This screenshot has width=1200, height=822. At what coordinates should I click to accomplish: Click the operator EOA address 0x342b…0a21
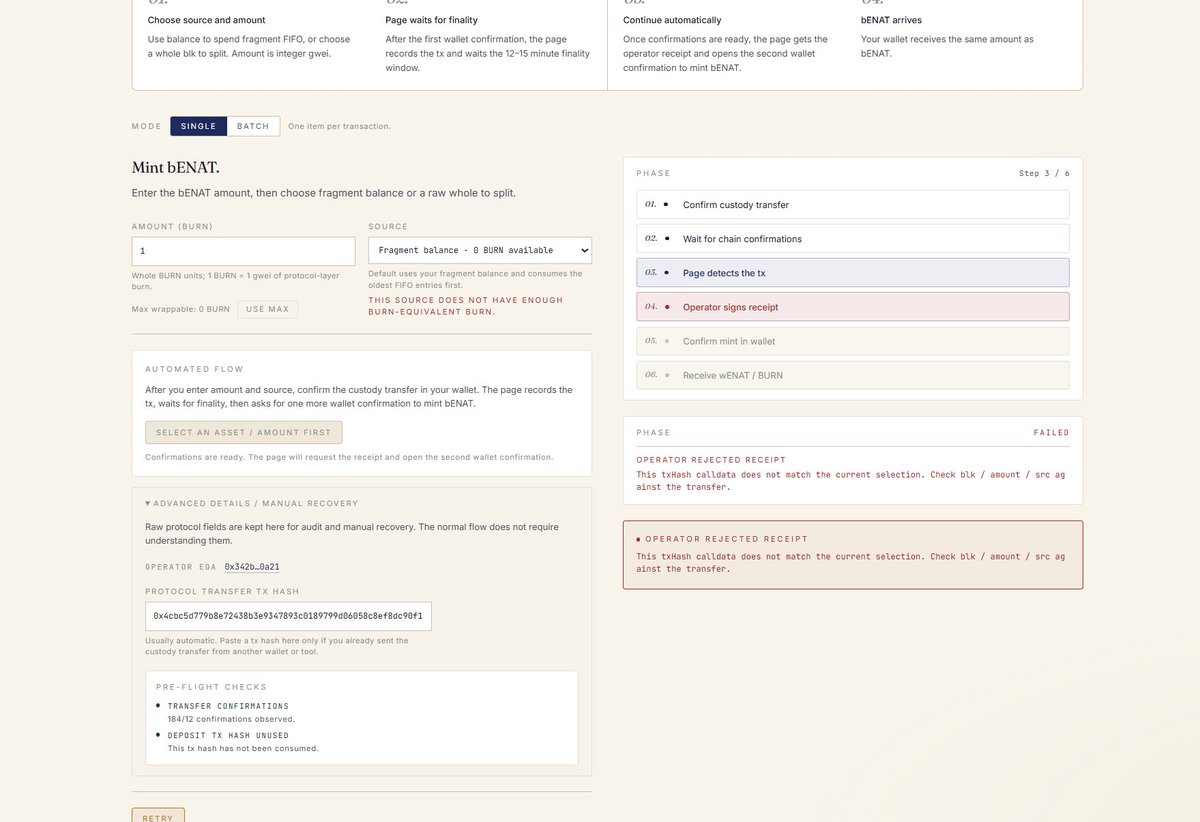point(252,567)
